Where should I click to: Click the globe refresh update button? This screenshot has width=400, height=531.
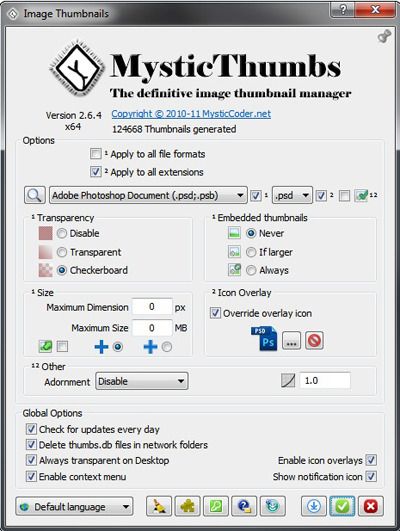(273, 506)
